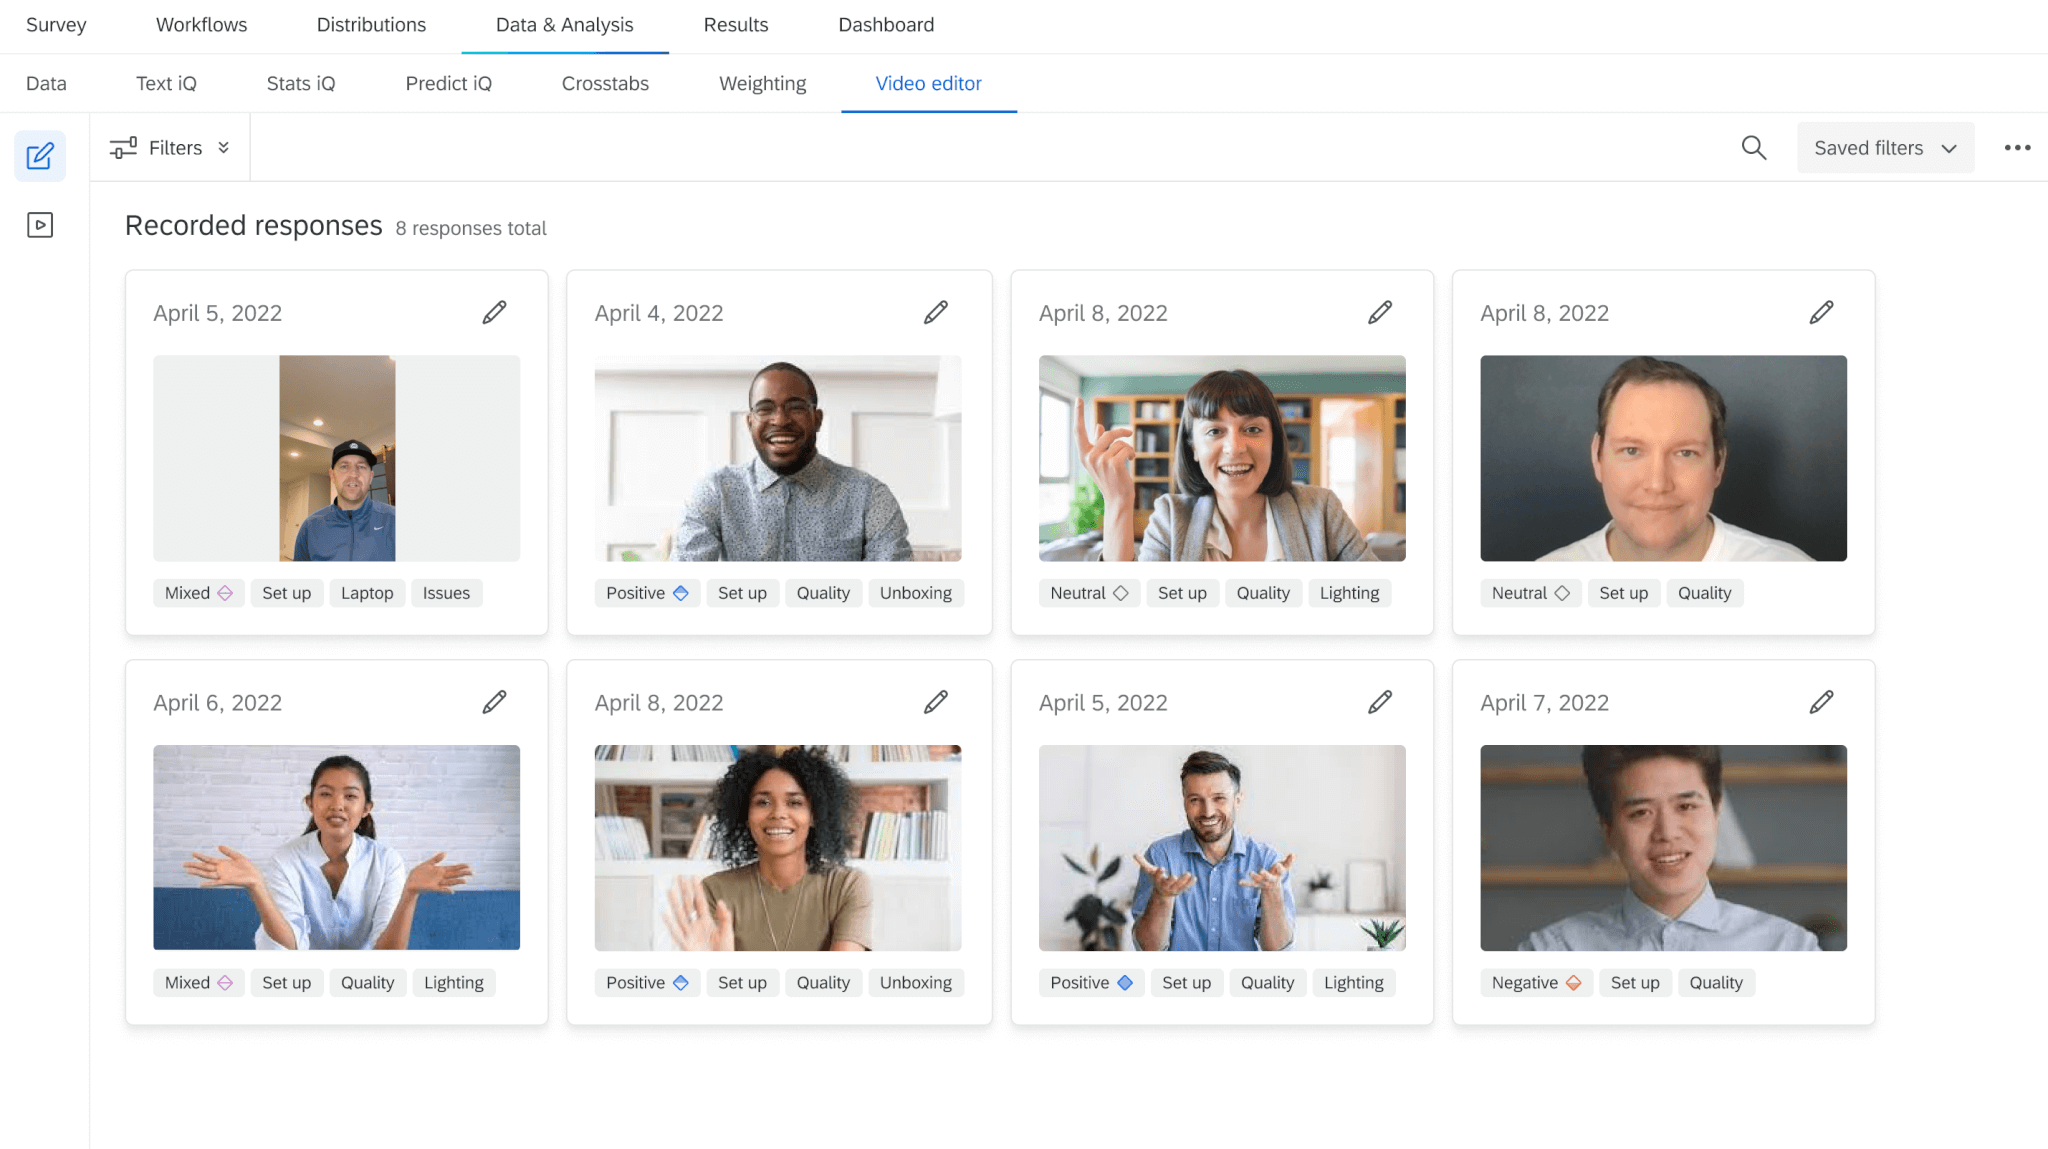2048x1149 pixels.
Task: Open the video clips play sidebar icon
Action: 40,225
